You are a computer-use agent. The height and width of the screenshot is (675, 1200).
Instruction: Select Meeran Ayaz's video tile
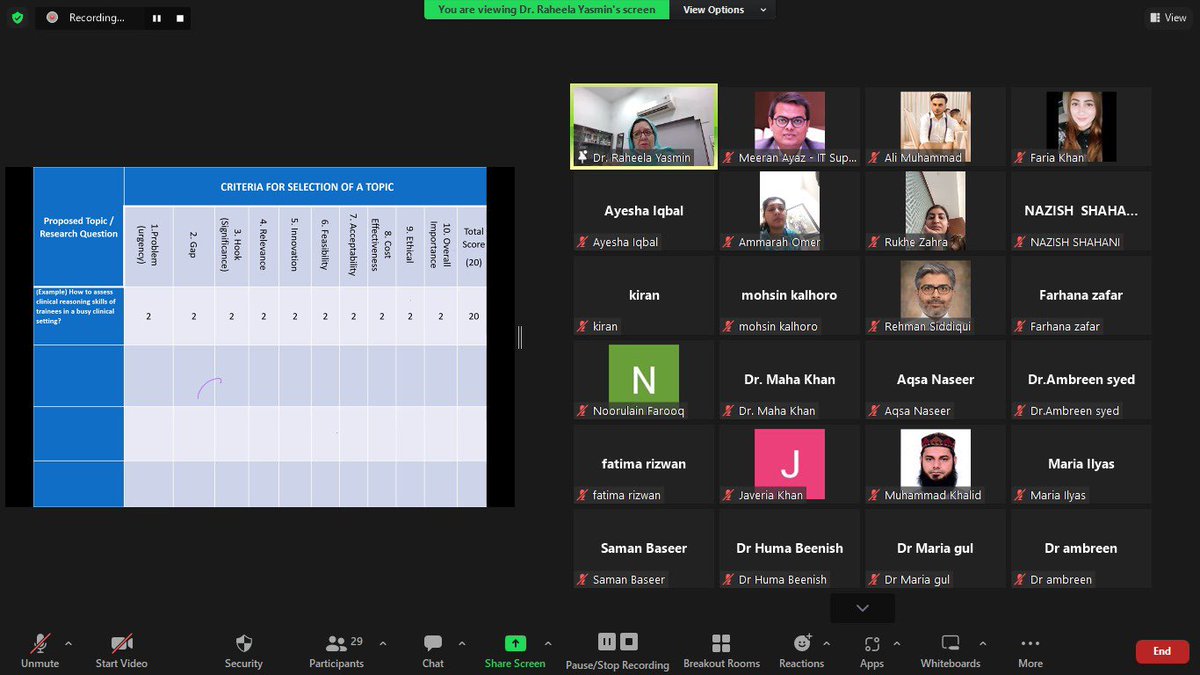pyautogui.click(x=790, y=126)
